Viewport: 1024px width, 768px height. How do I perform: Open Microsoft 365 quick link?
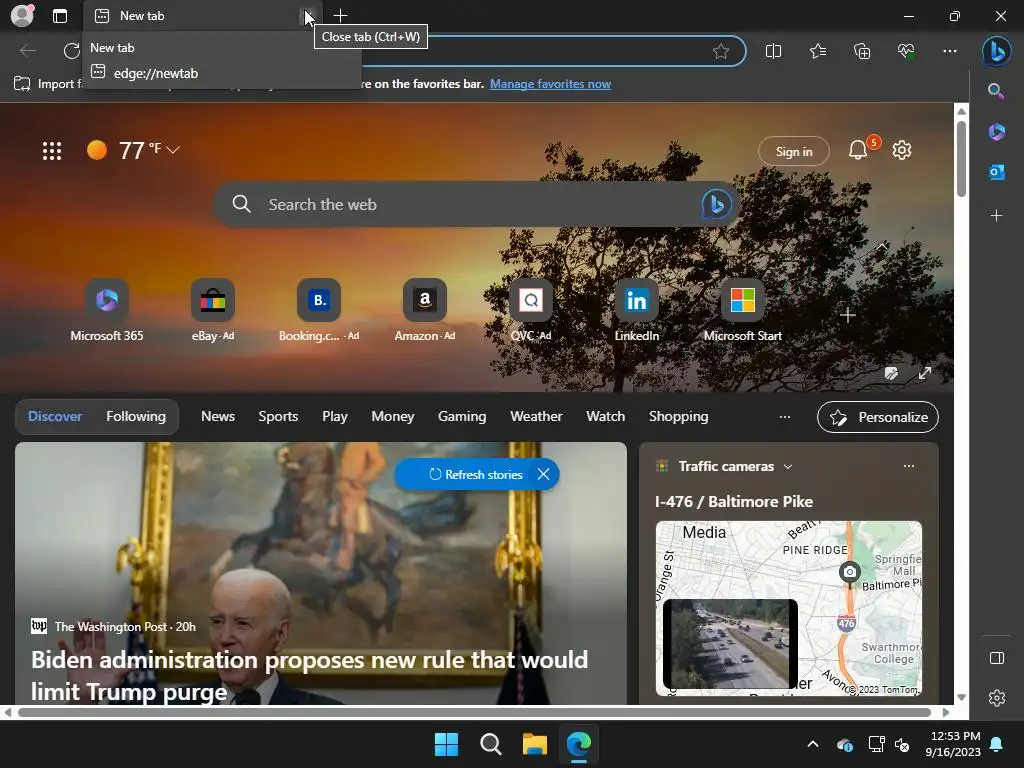click(106, 311)
